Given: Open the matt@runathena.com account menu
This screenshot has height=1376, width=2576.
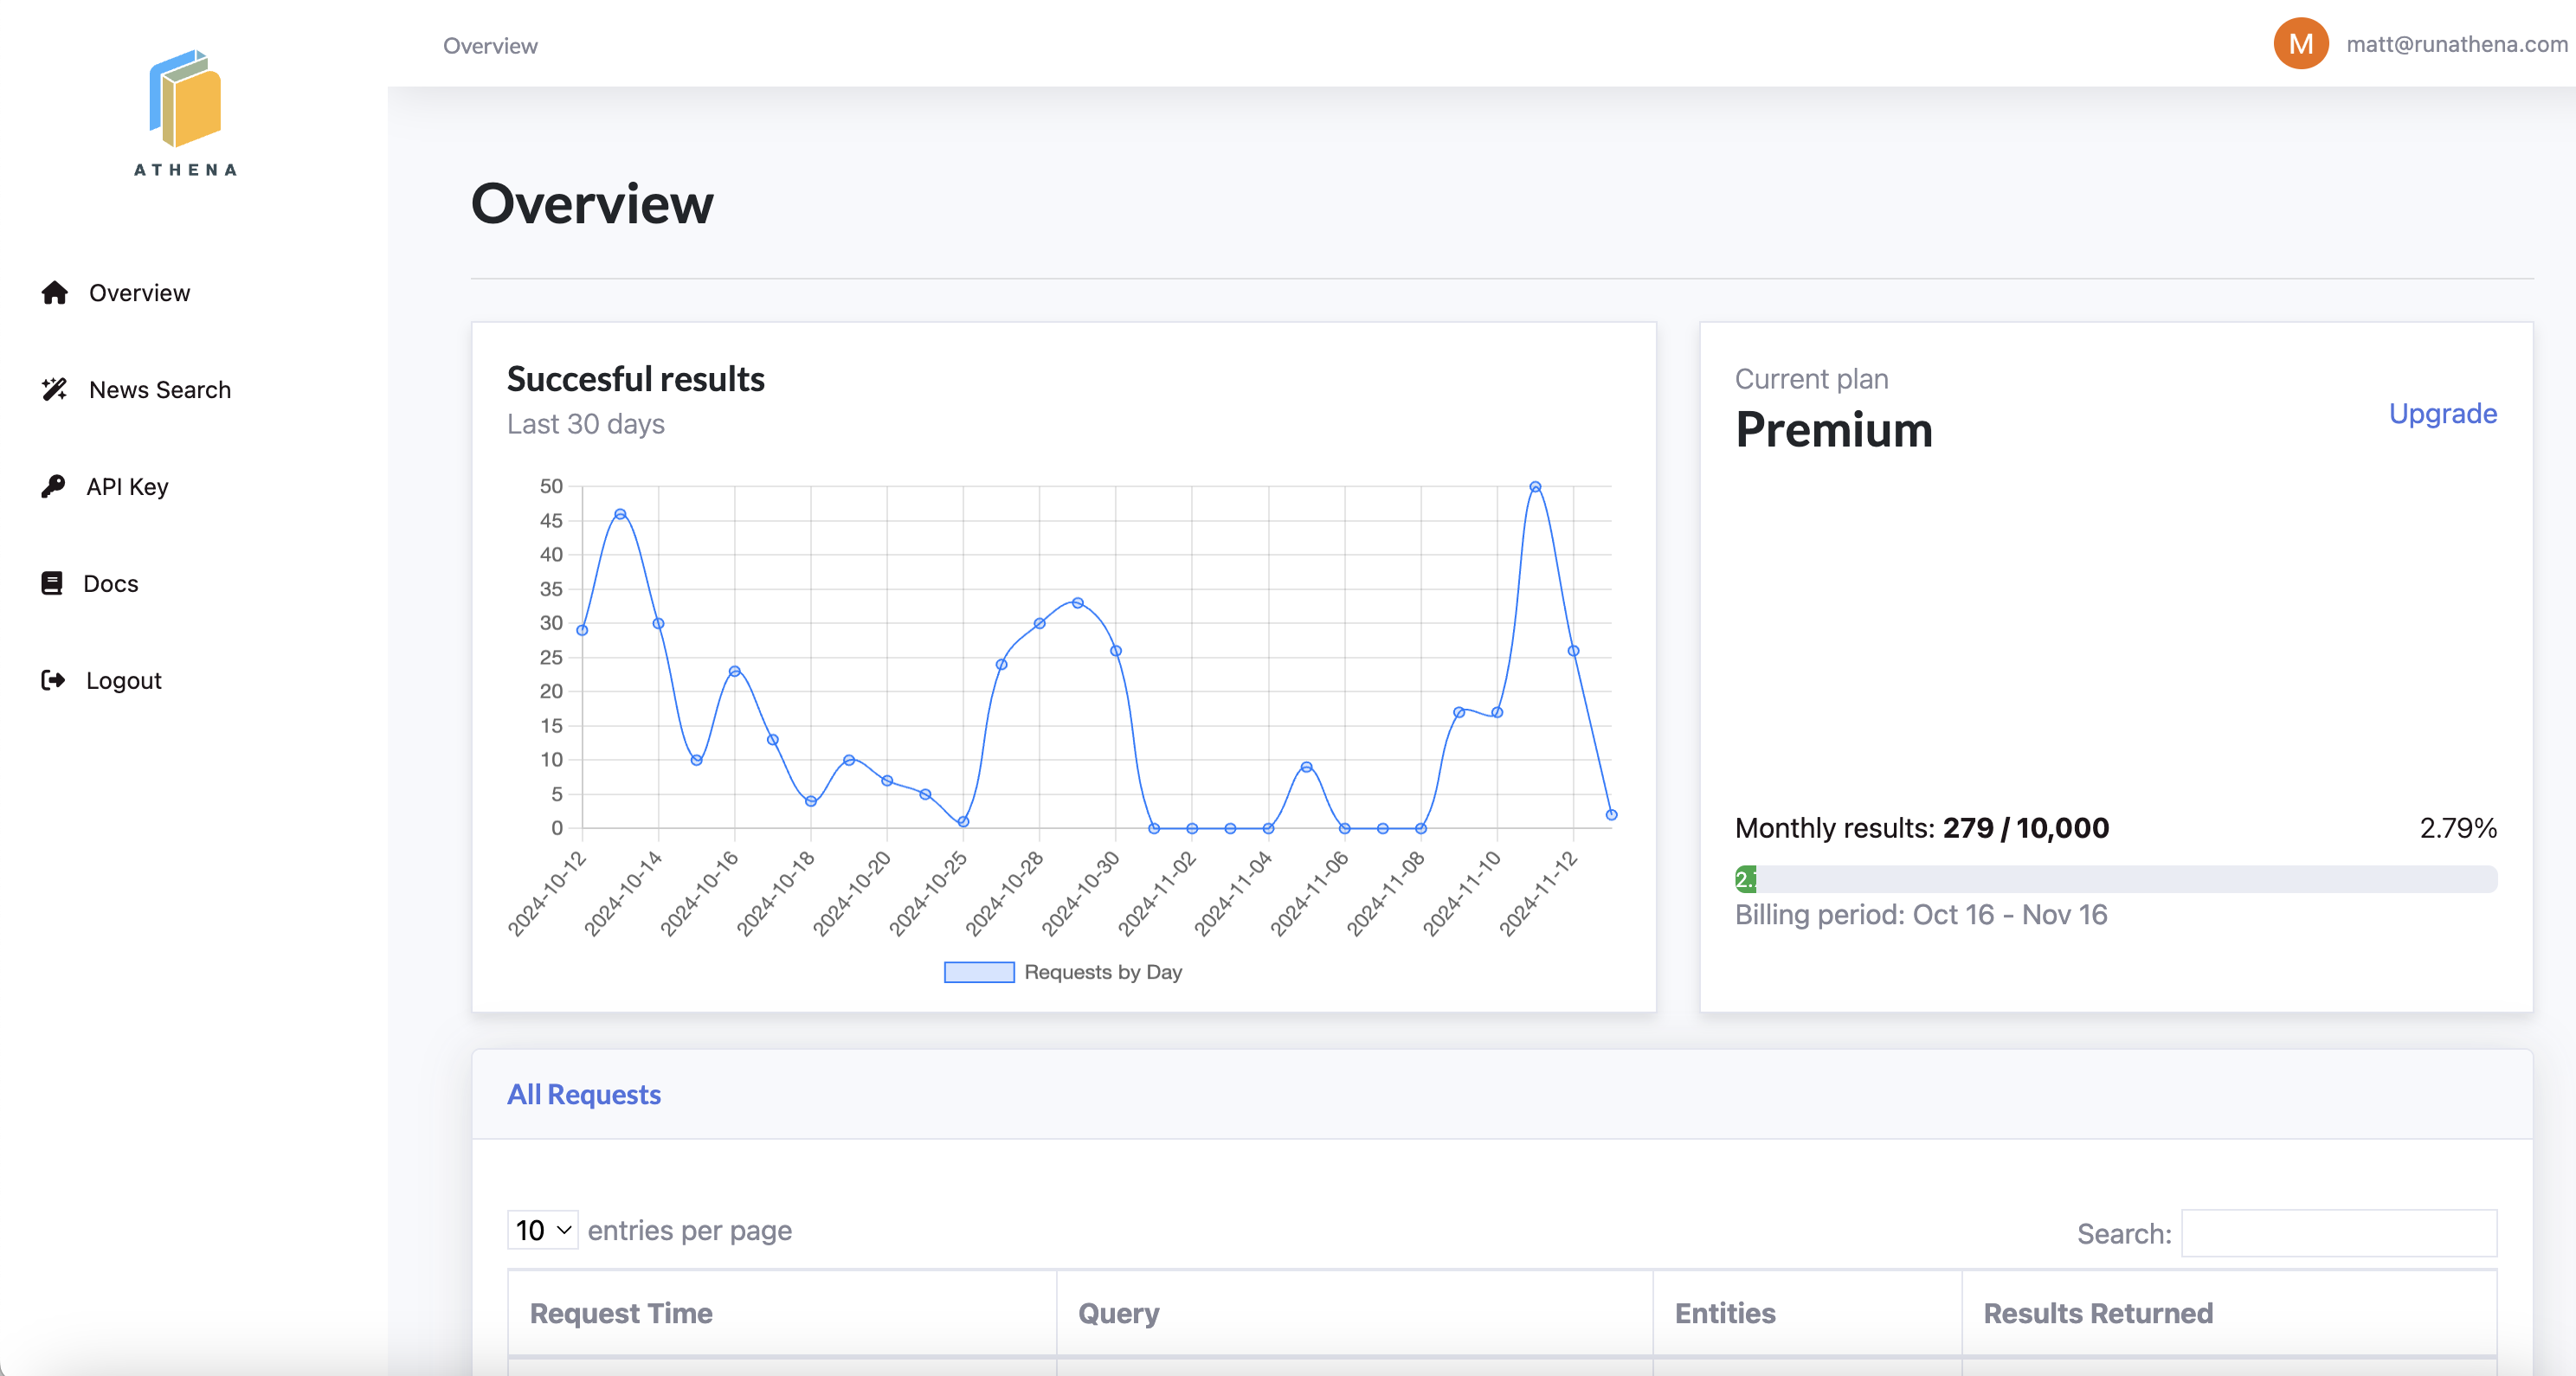Looking at the screenshot, I should pos(2456,44).
